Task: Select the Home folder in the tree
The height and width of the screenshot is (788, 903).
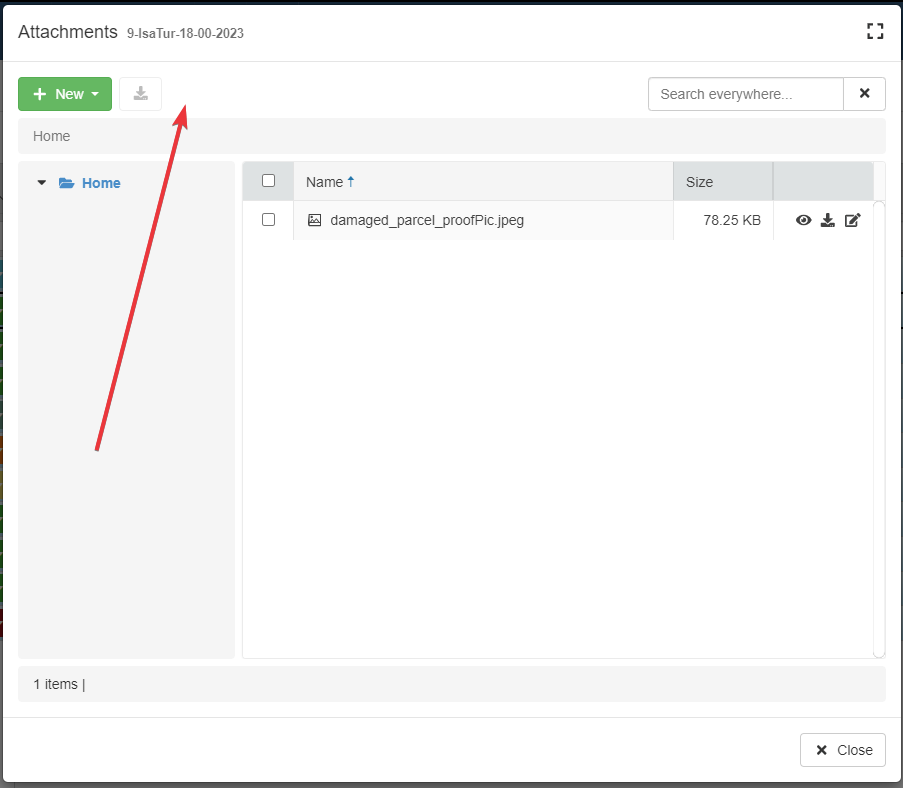Action: (x=101, y=183)
